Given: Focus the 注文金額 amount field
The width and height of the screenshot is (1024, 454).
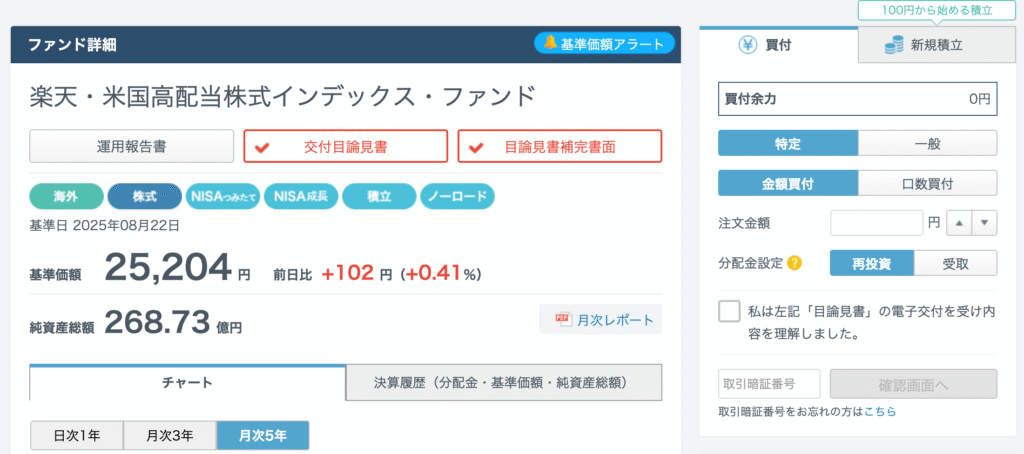Looking at the screenshot, I should [x=876, y=223].
